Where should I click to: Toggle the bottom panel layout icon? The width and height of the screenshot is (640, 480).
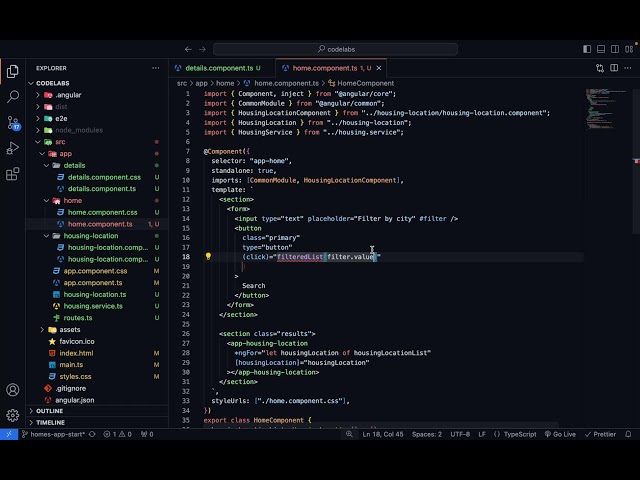pos(601,49)
